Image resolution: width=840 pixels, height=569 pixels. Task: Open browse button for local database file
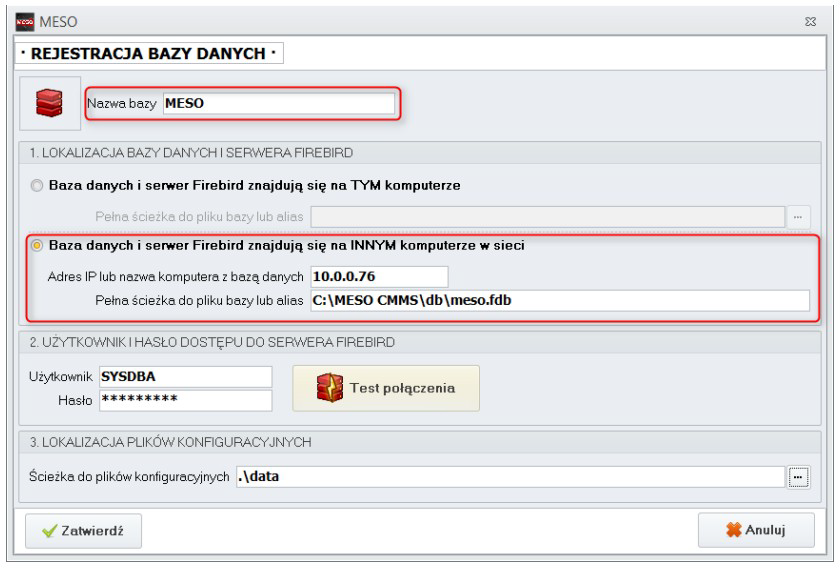point(797,214)
